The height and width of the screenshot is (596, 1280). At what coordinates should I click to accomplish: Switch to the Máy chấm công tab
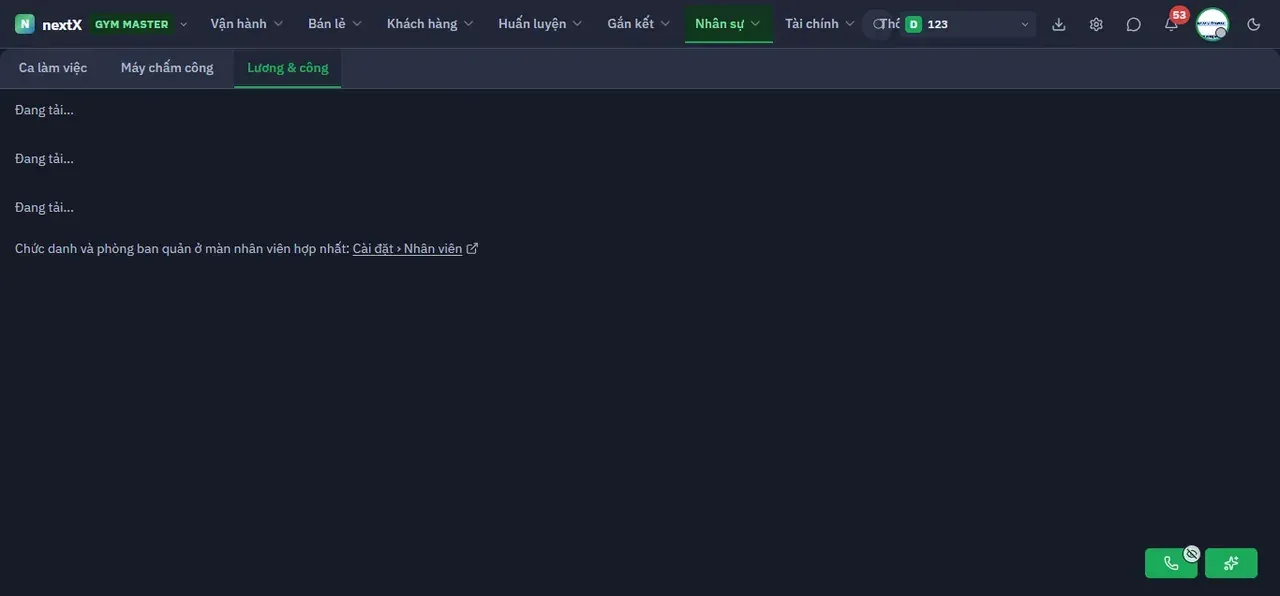point(167,68)
